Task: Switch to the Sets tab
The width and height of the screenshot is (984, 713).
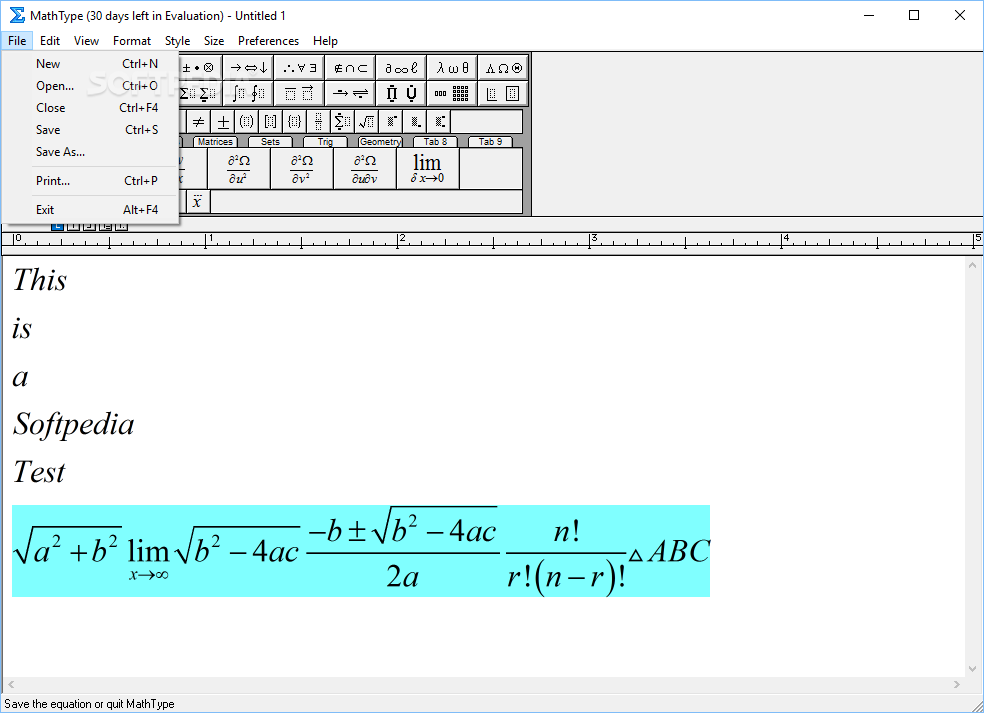Action: pyautogui.click(x=270, y=142)
